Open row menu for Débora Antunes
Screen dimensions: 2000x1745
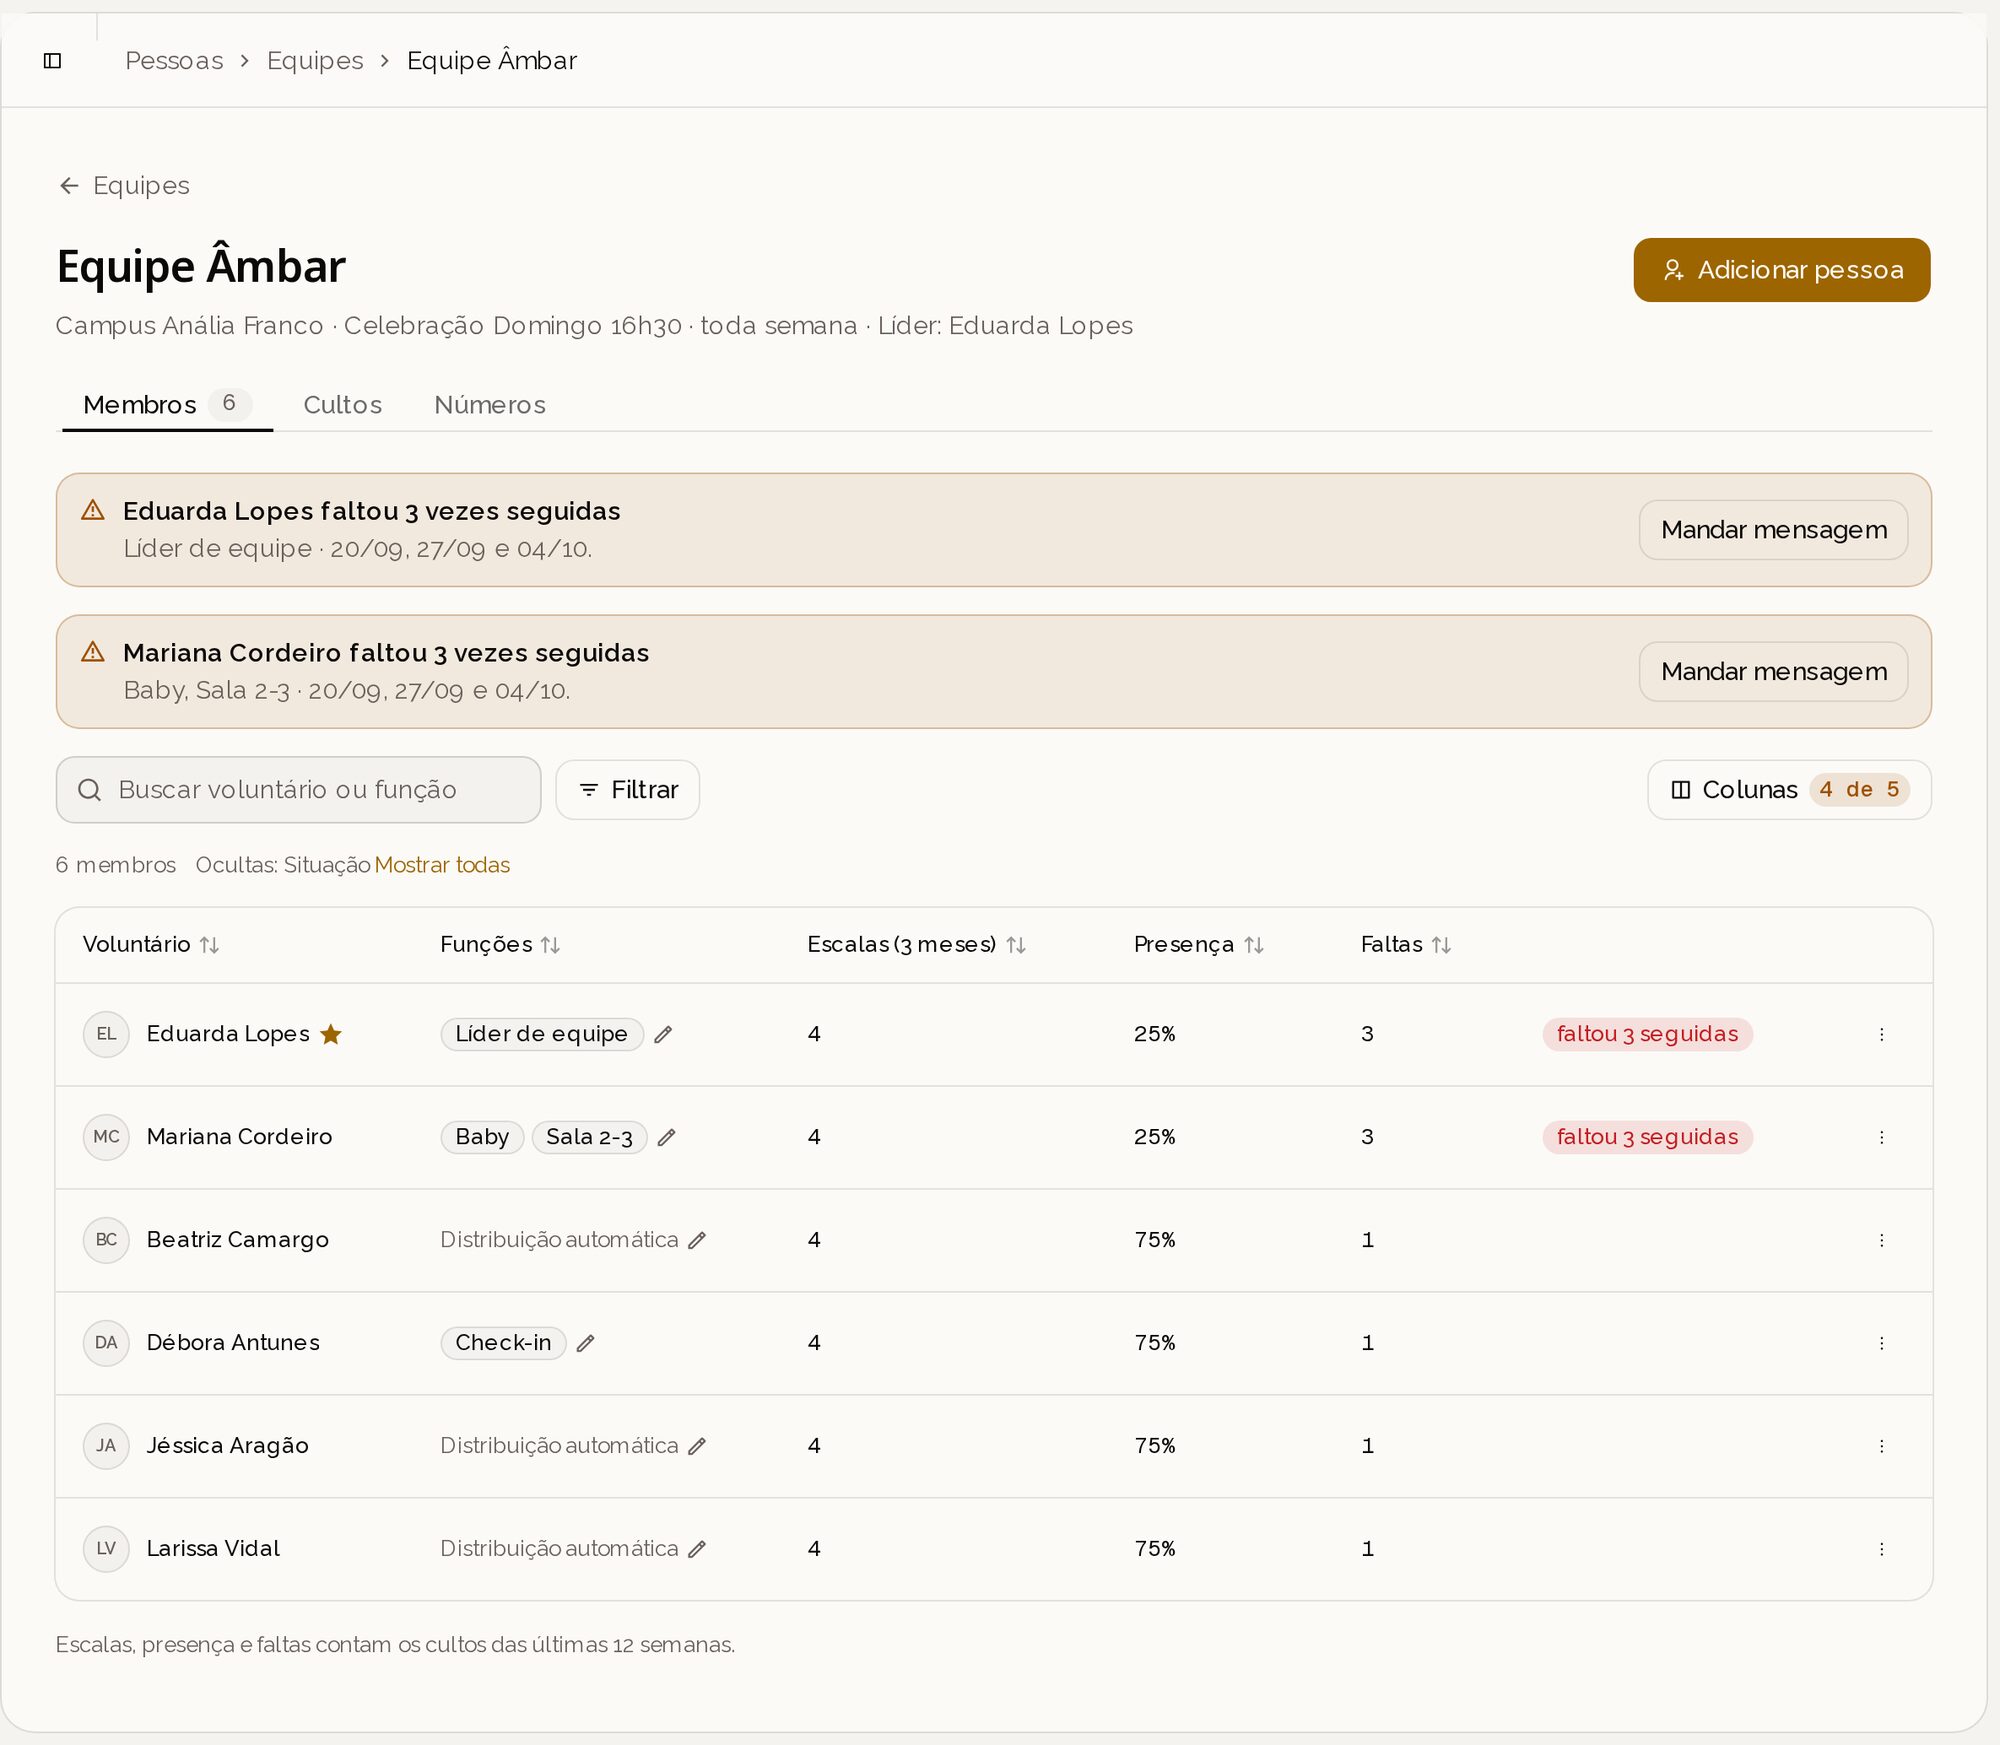1881,1344
